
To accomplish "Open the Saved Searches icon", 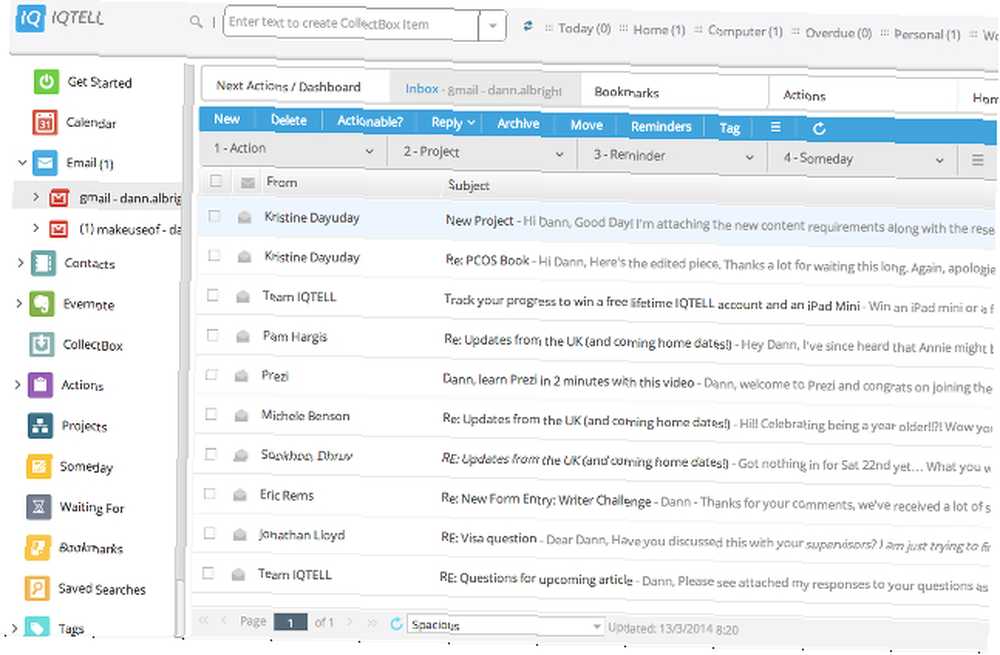I will pos(36,588).
